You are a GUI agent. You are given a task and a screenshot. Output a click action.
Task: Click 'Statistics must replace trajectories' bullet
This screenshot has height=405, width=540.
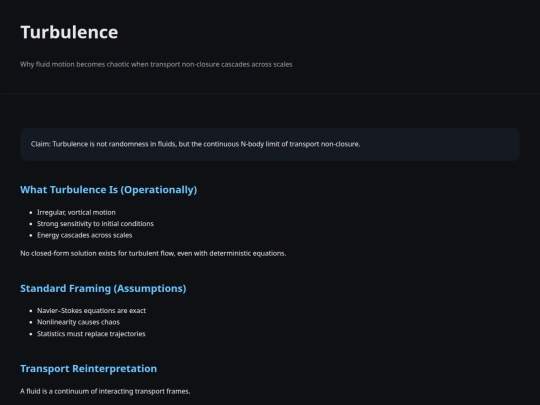(91, 334)
